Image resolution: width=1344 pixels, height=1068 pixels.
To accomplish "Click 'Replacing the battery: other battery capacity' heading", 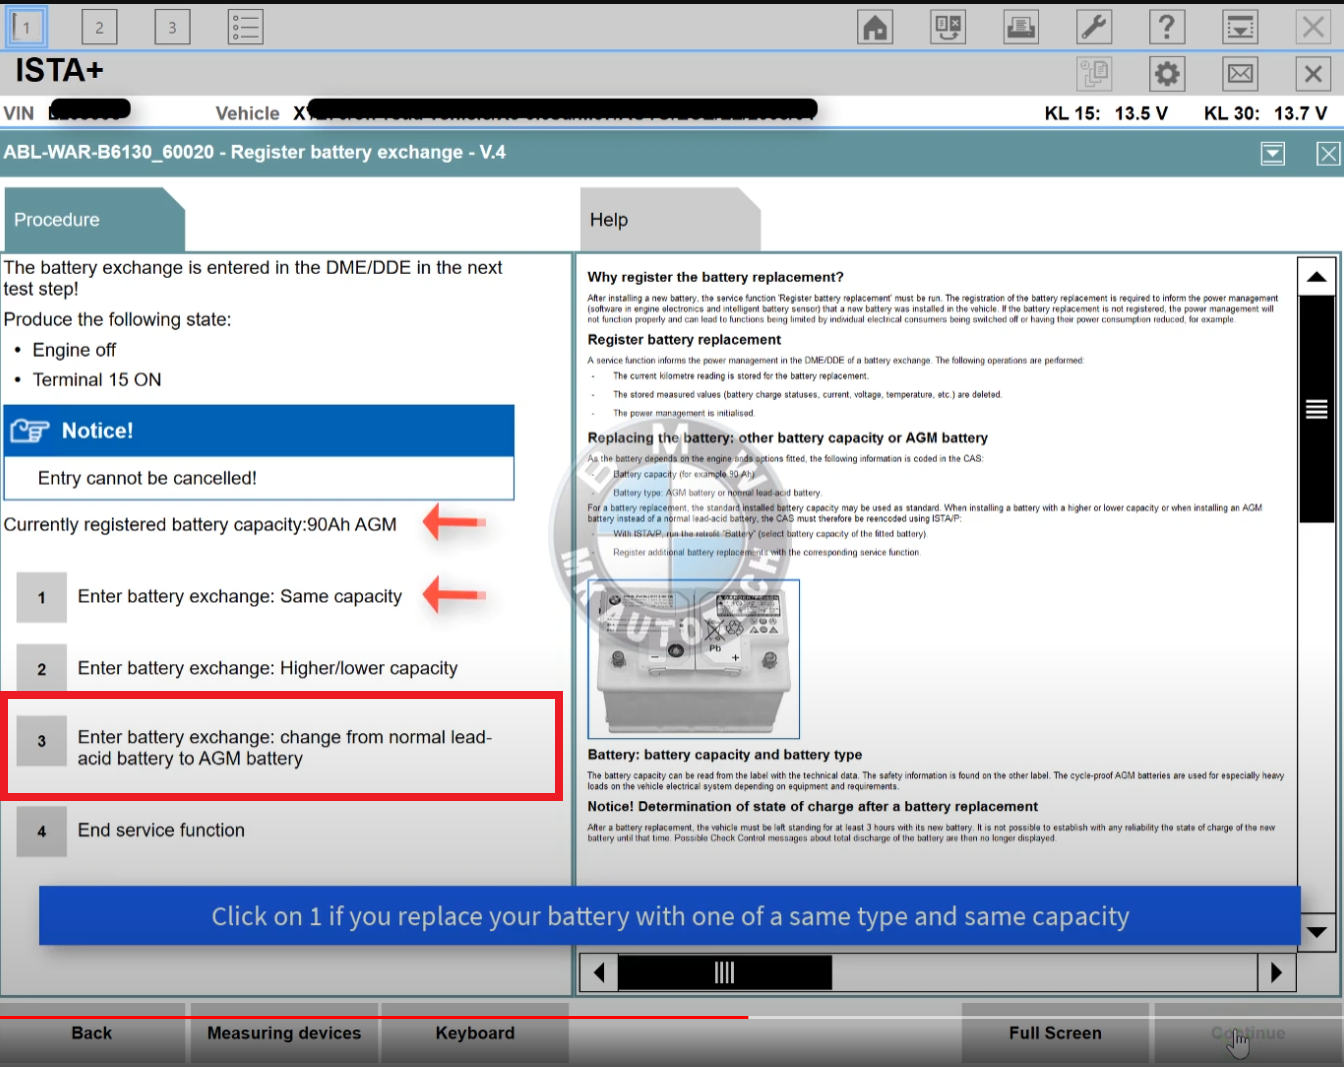I will [788, 438].
